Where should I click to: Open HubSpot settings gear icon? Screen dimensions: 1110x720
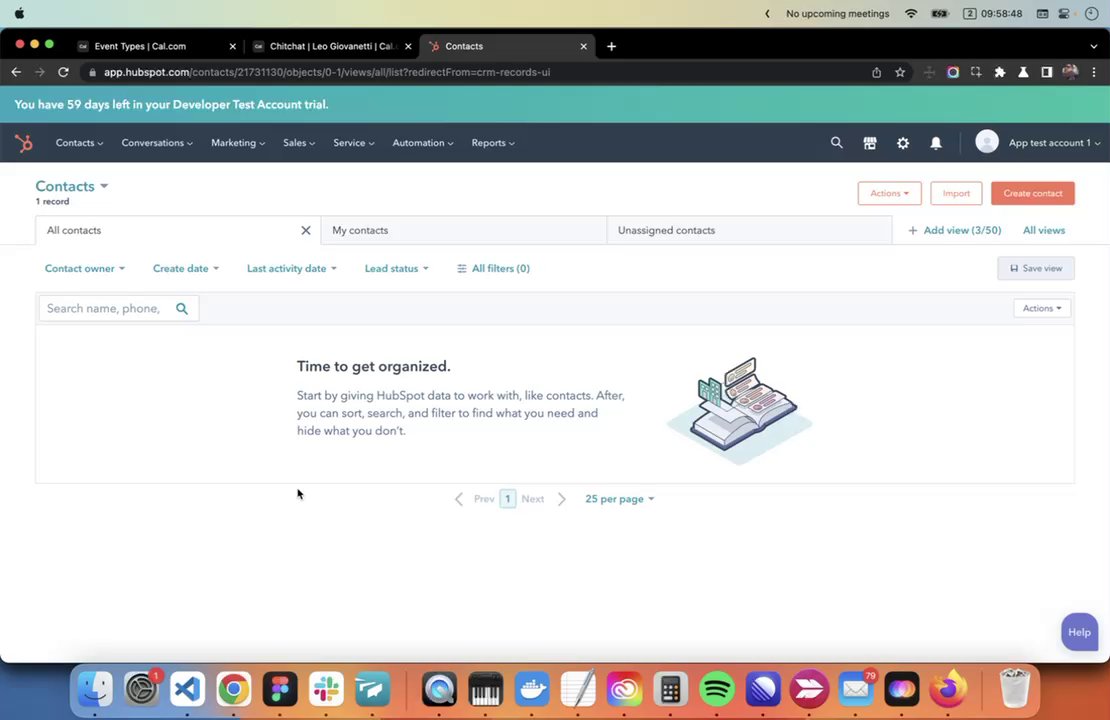[903, 143]
